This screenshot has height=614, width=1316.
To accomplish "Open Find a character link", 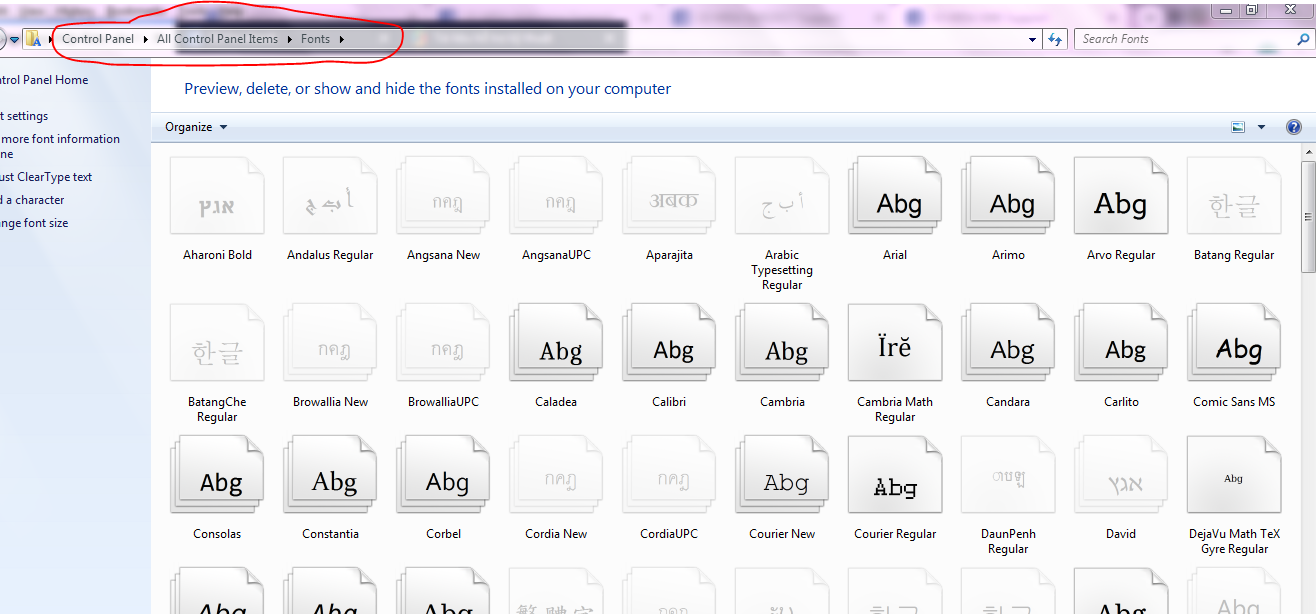I will click(x=32, y=200).
